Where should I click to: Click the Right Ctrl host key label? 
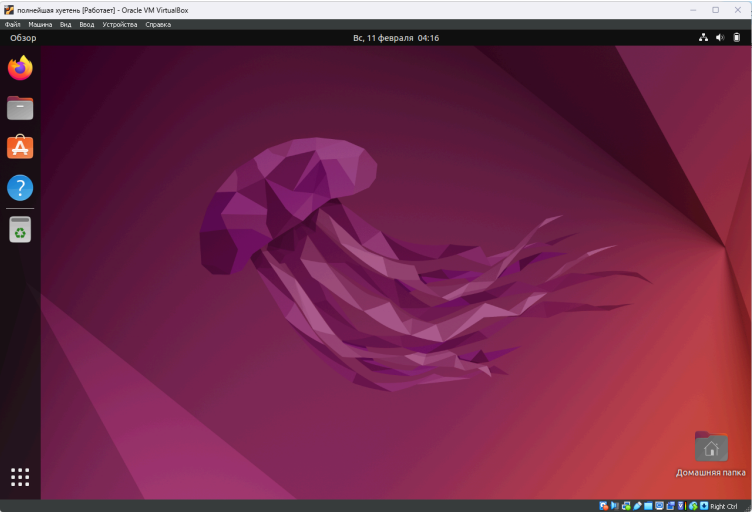click(724, 506)
